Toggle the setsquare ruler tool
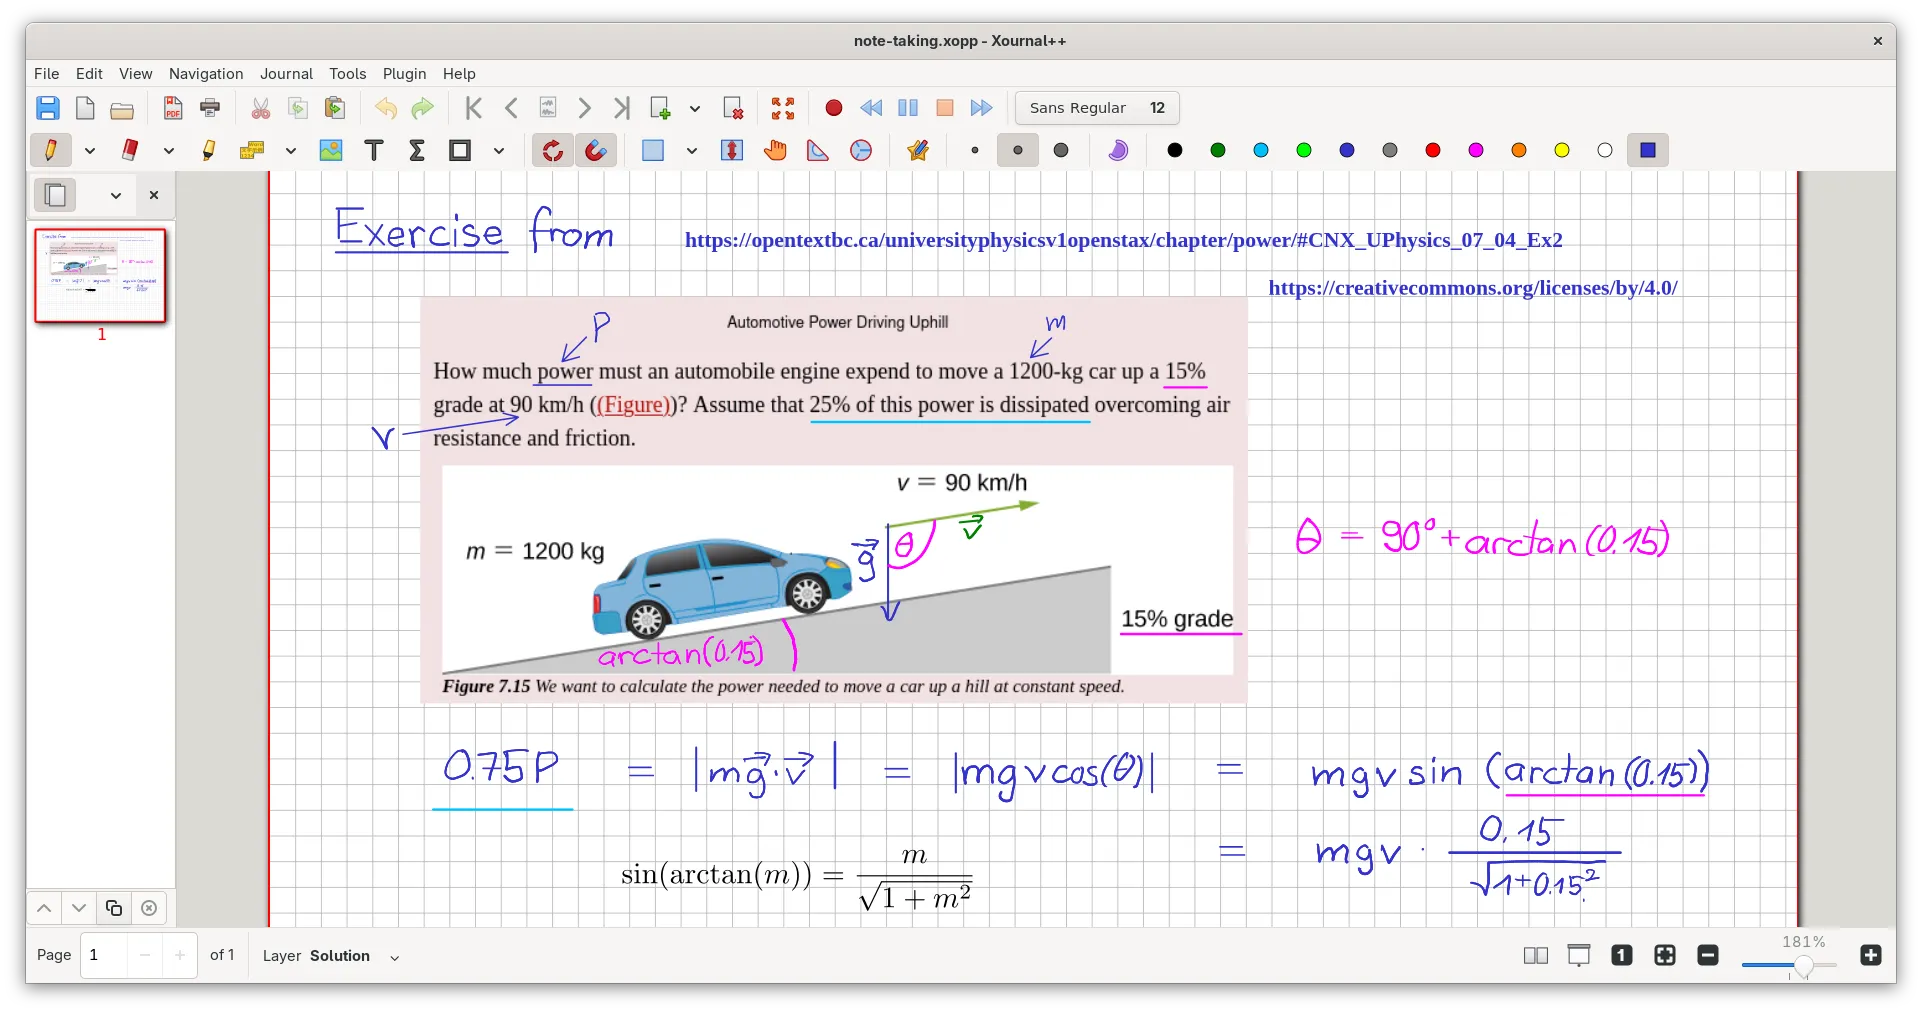This screenshot has height=1012, width=1922. point(818,150)
